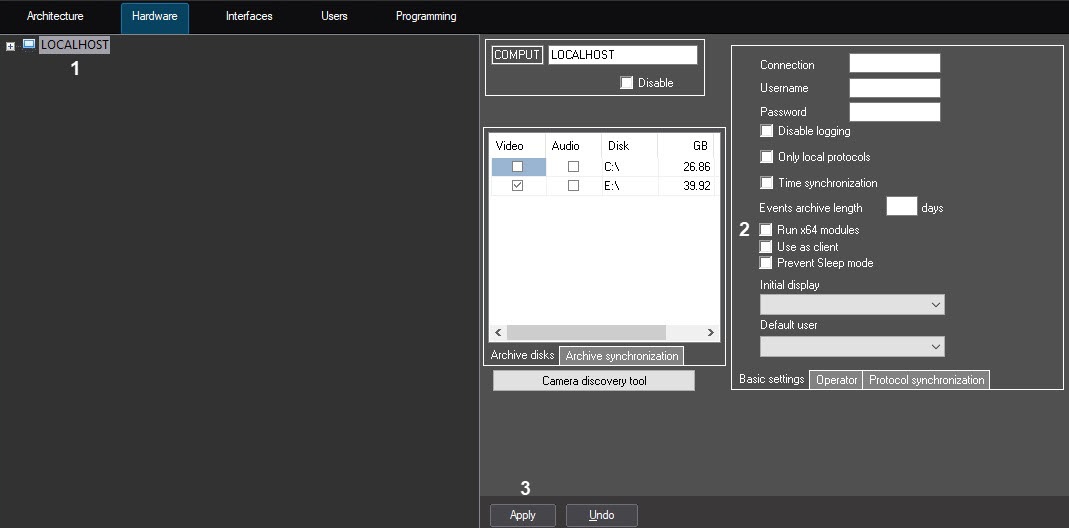Enable Prevent Sleep mode
The image size is (1069, 528).
click(766, 263)
